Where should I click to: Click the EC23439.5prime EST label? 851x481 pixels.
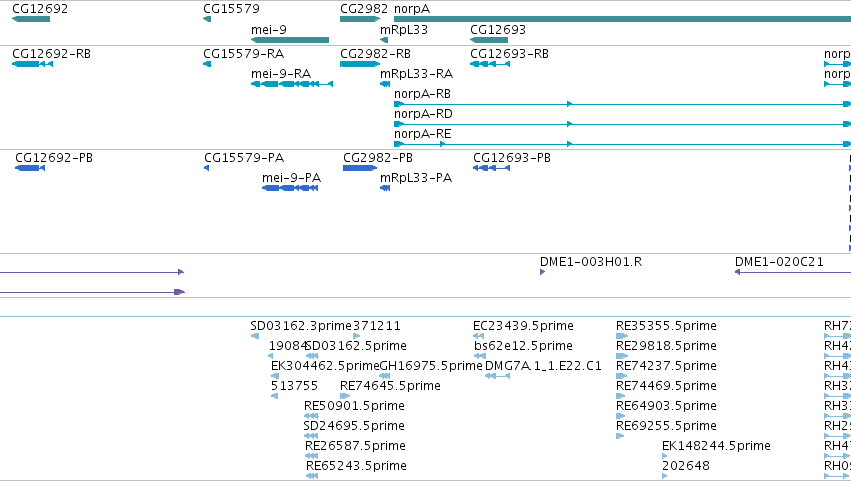point(523,326)
